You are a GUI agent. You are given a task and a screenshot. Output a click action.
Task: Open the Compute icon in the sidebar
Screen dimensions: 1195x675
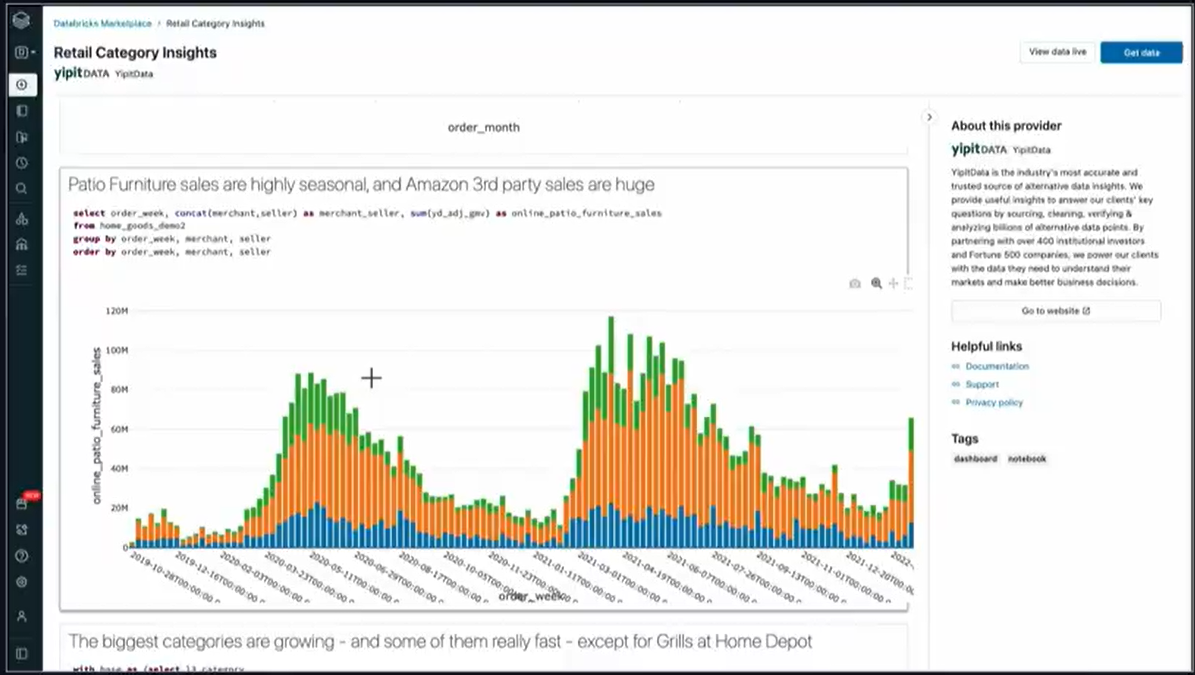pos(22,245)
